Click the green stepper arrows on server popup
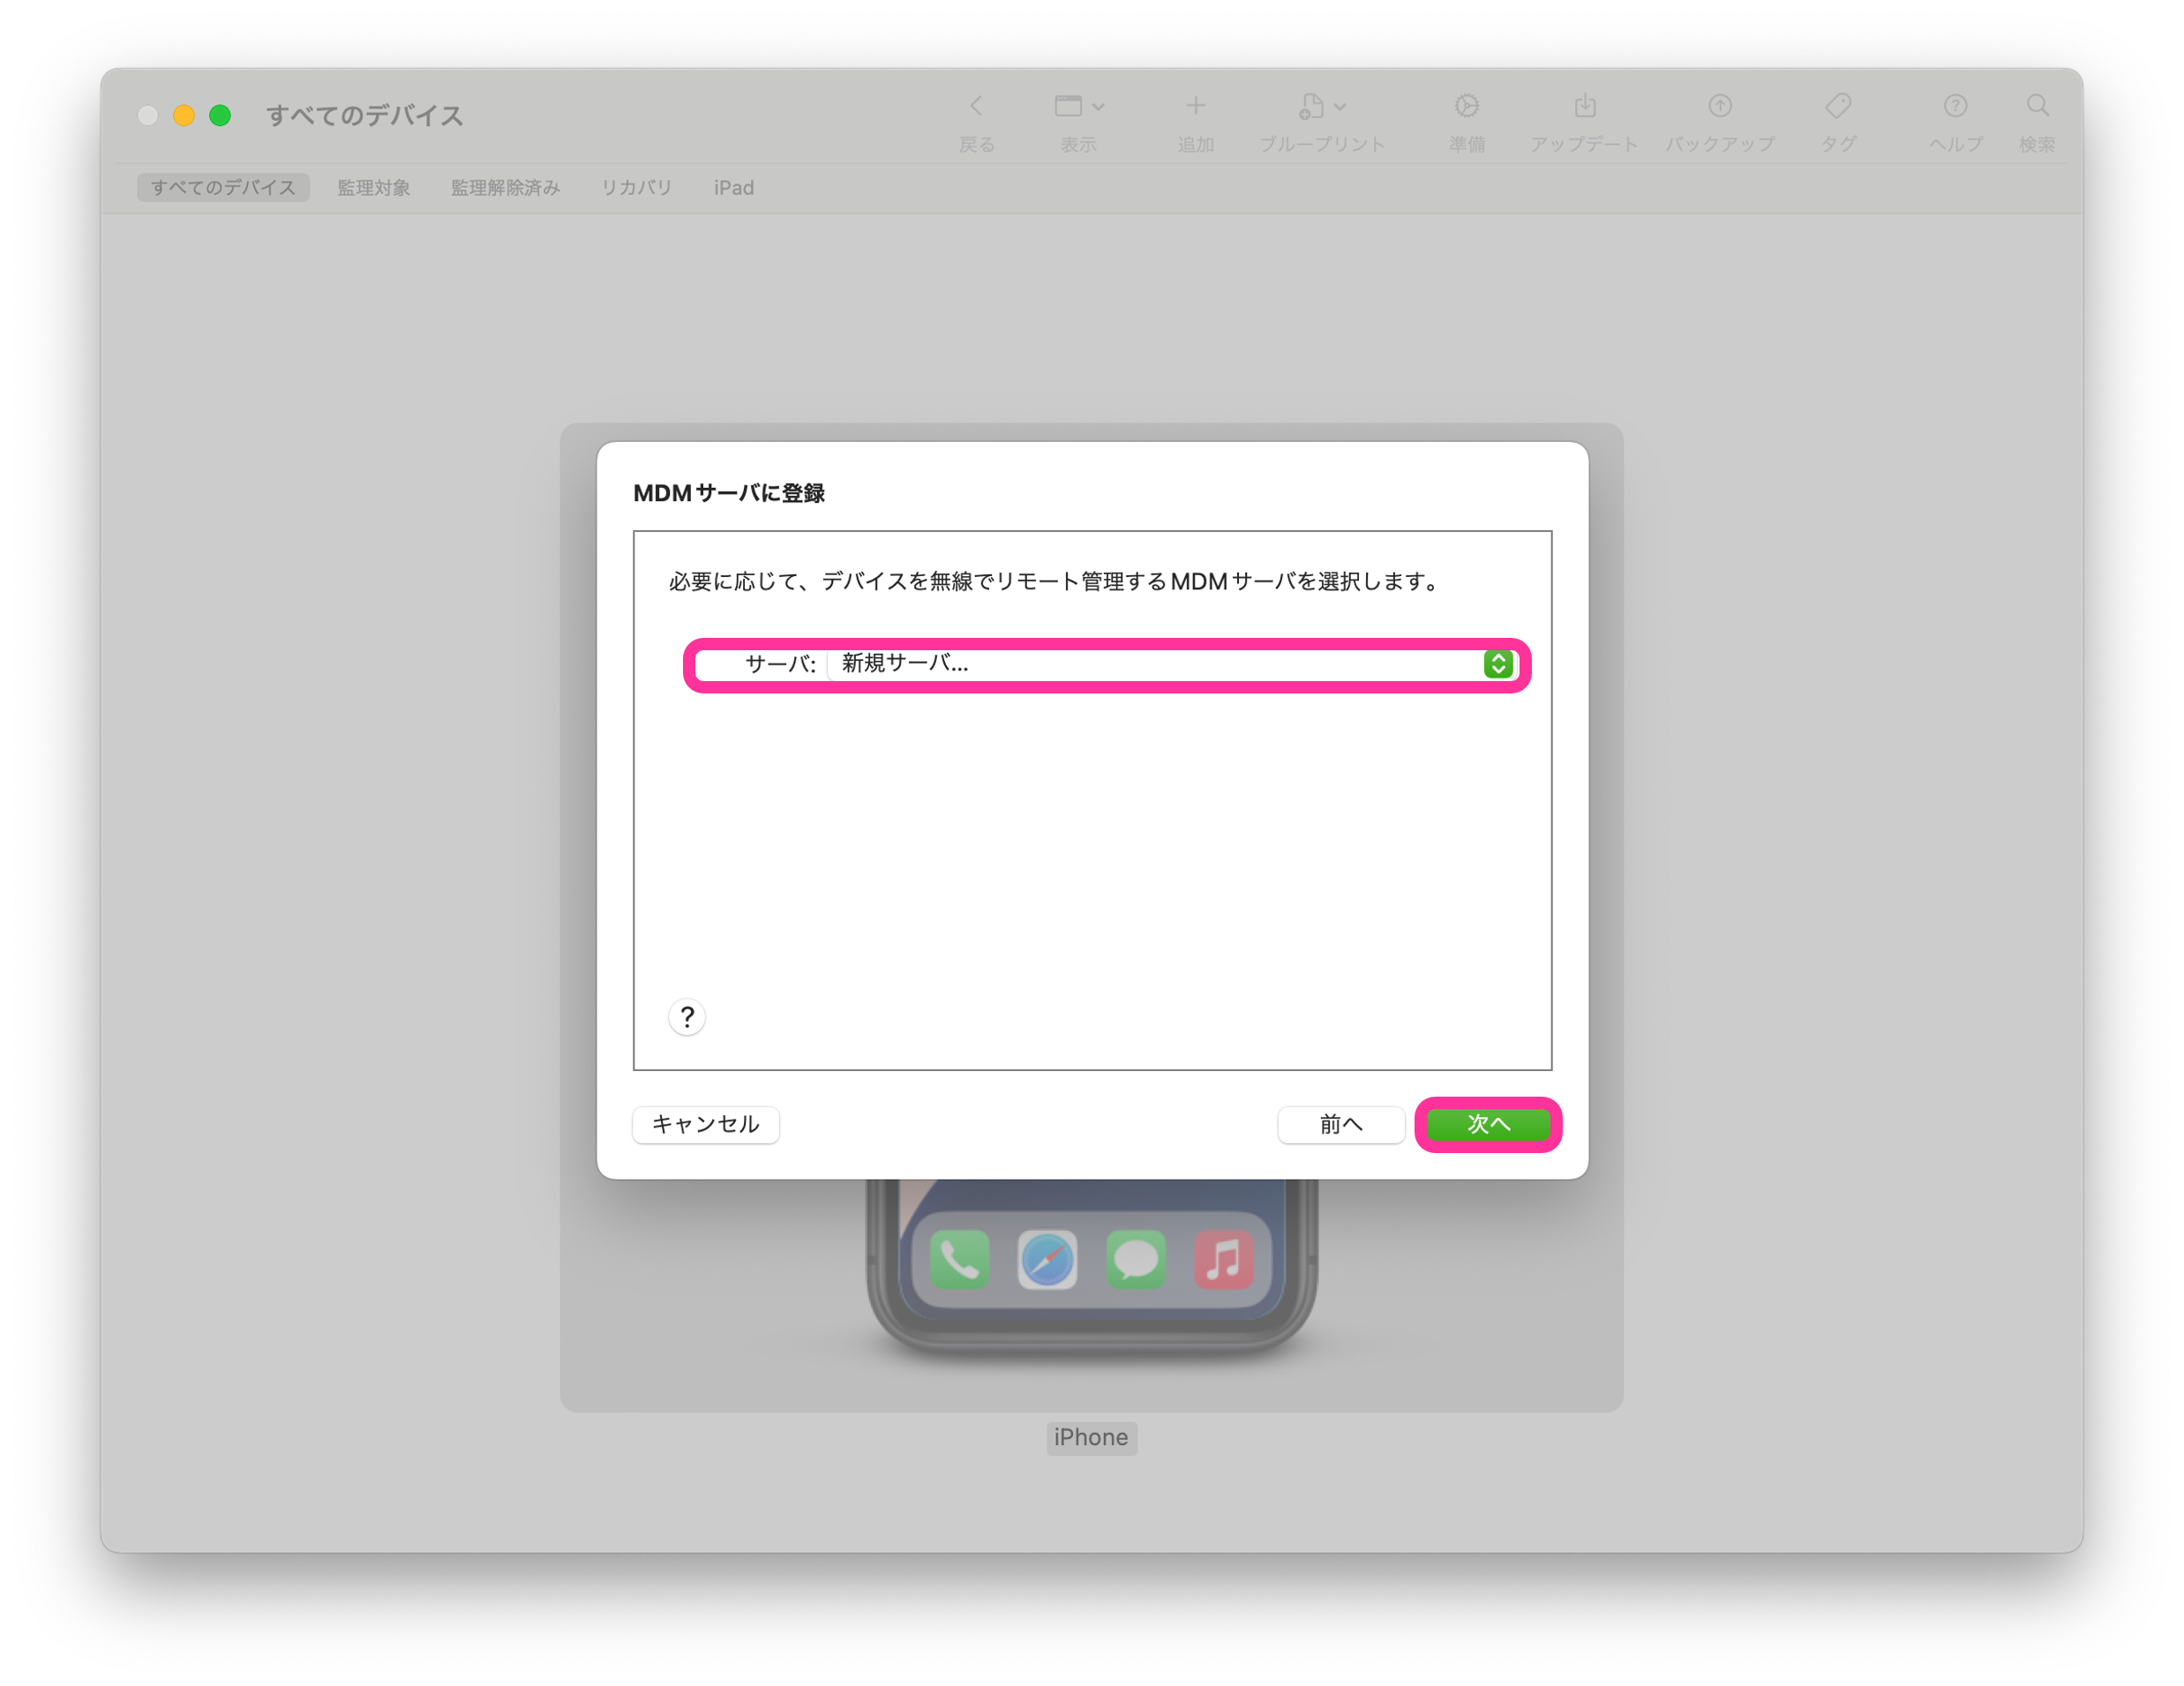 point(1497,664)
